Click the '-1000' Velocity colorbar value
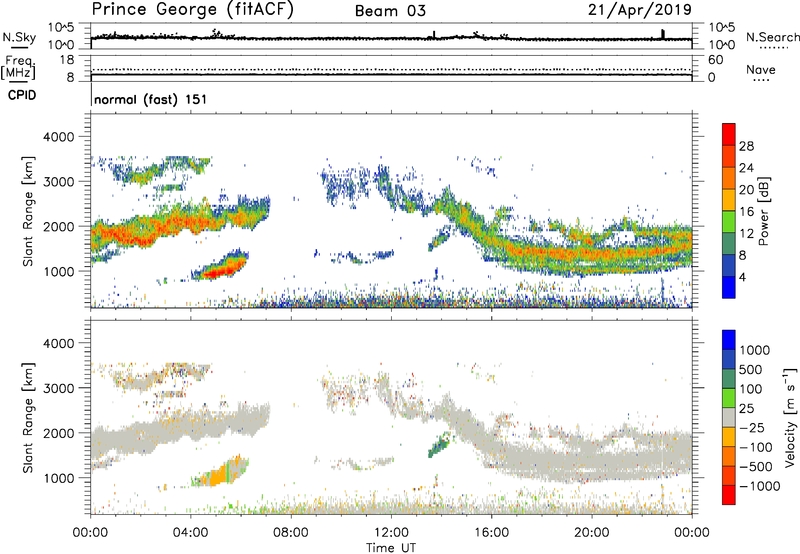This screenshot has height=554, width=800. (760, 486)
